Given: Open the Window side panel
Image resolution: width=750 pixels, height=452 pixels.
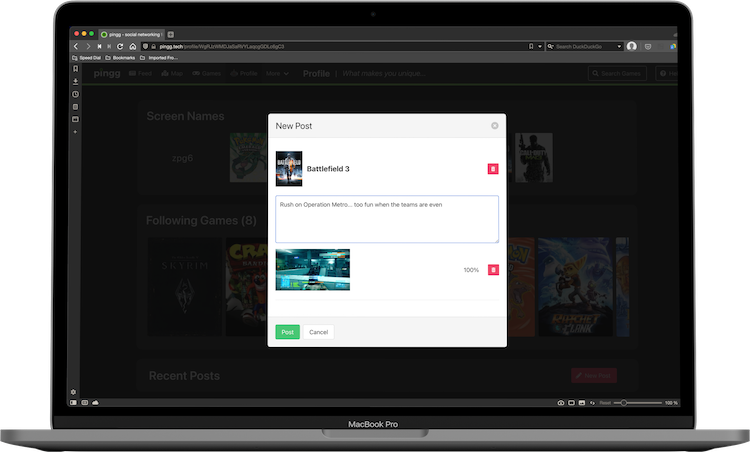Looking at the screenshot, I should point(75,119).
